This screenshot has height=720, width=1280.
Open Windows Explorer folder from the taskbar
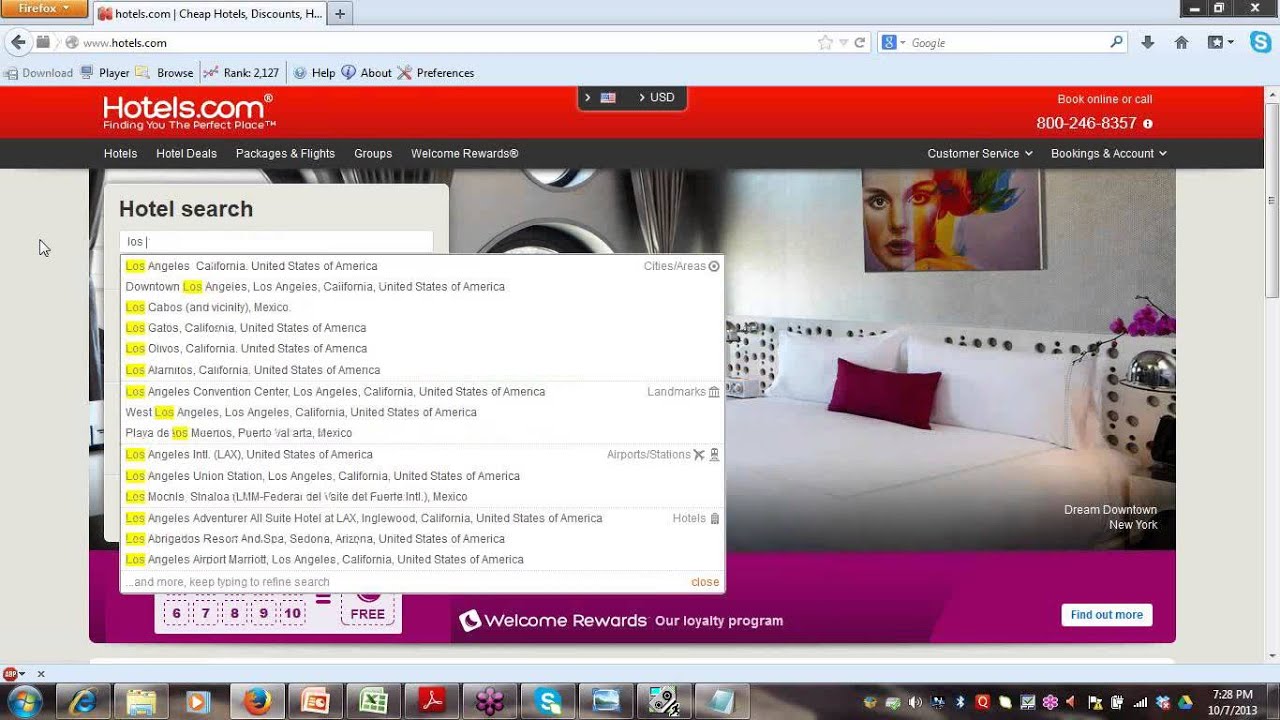click(x=140, y=701)
